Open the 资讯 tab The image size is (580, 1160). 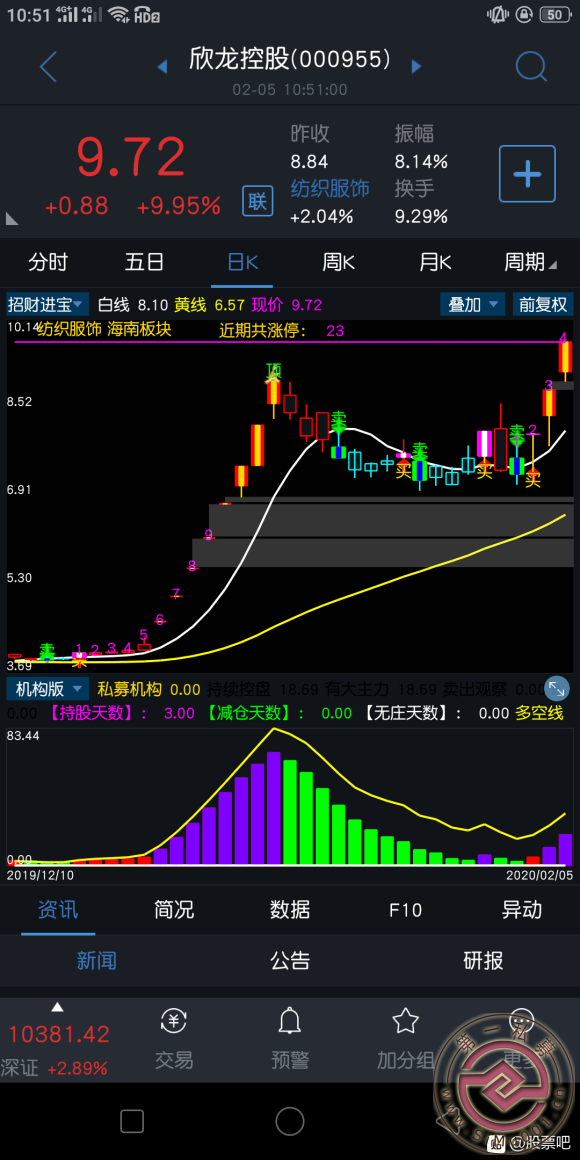tap(58, 909)
